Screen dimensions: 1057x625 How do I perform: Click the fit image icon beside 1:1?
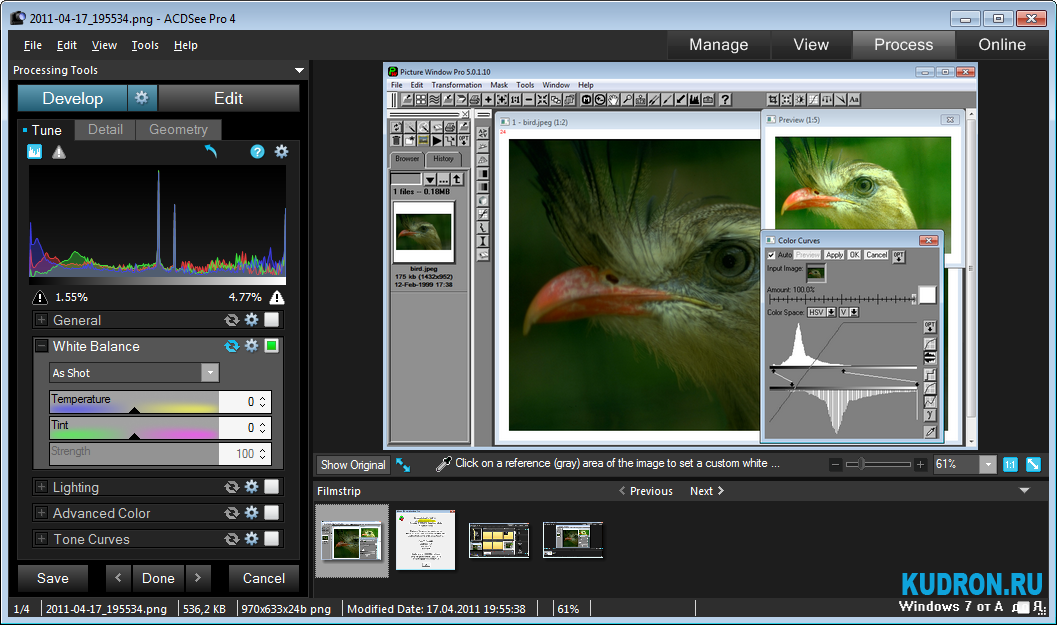point(1033,465)
